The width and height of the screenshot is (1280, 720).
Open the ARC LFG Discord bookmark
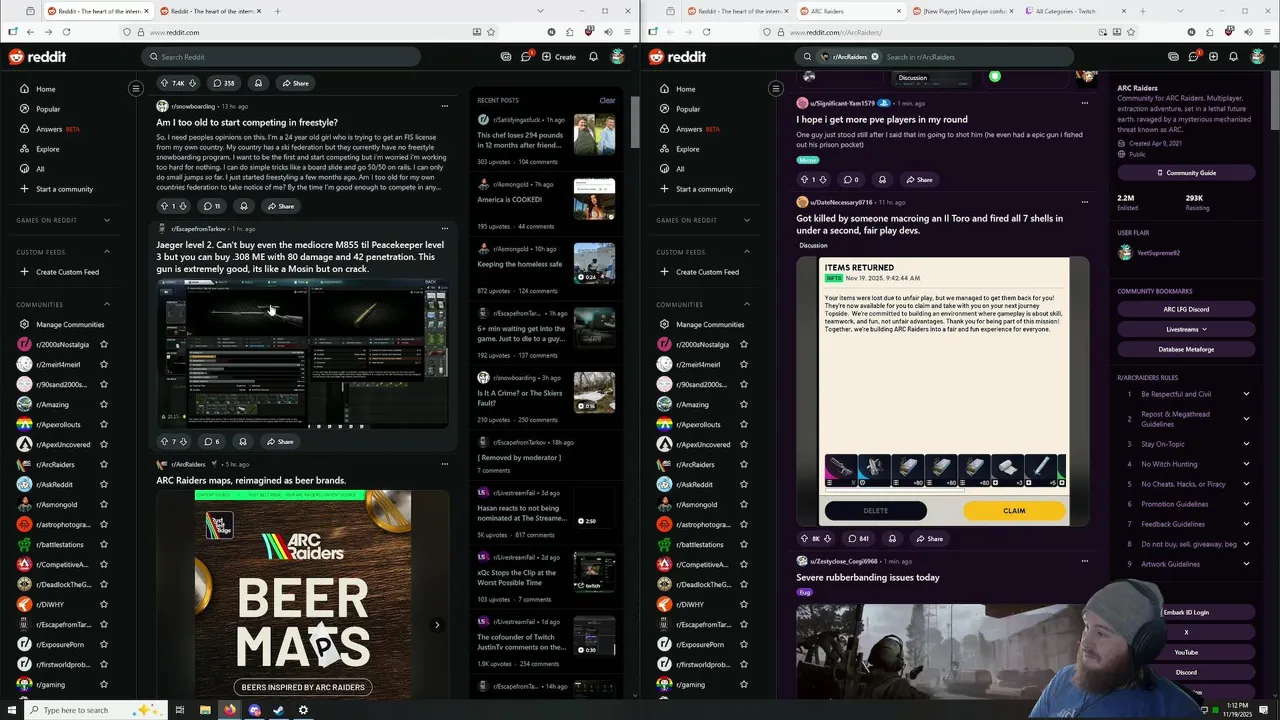[x=1185, y=309]
